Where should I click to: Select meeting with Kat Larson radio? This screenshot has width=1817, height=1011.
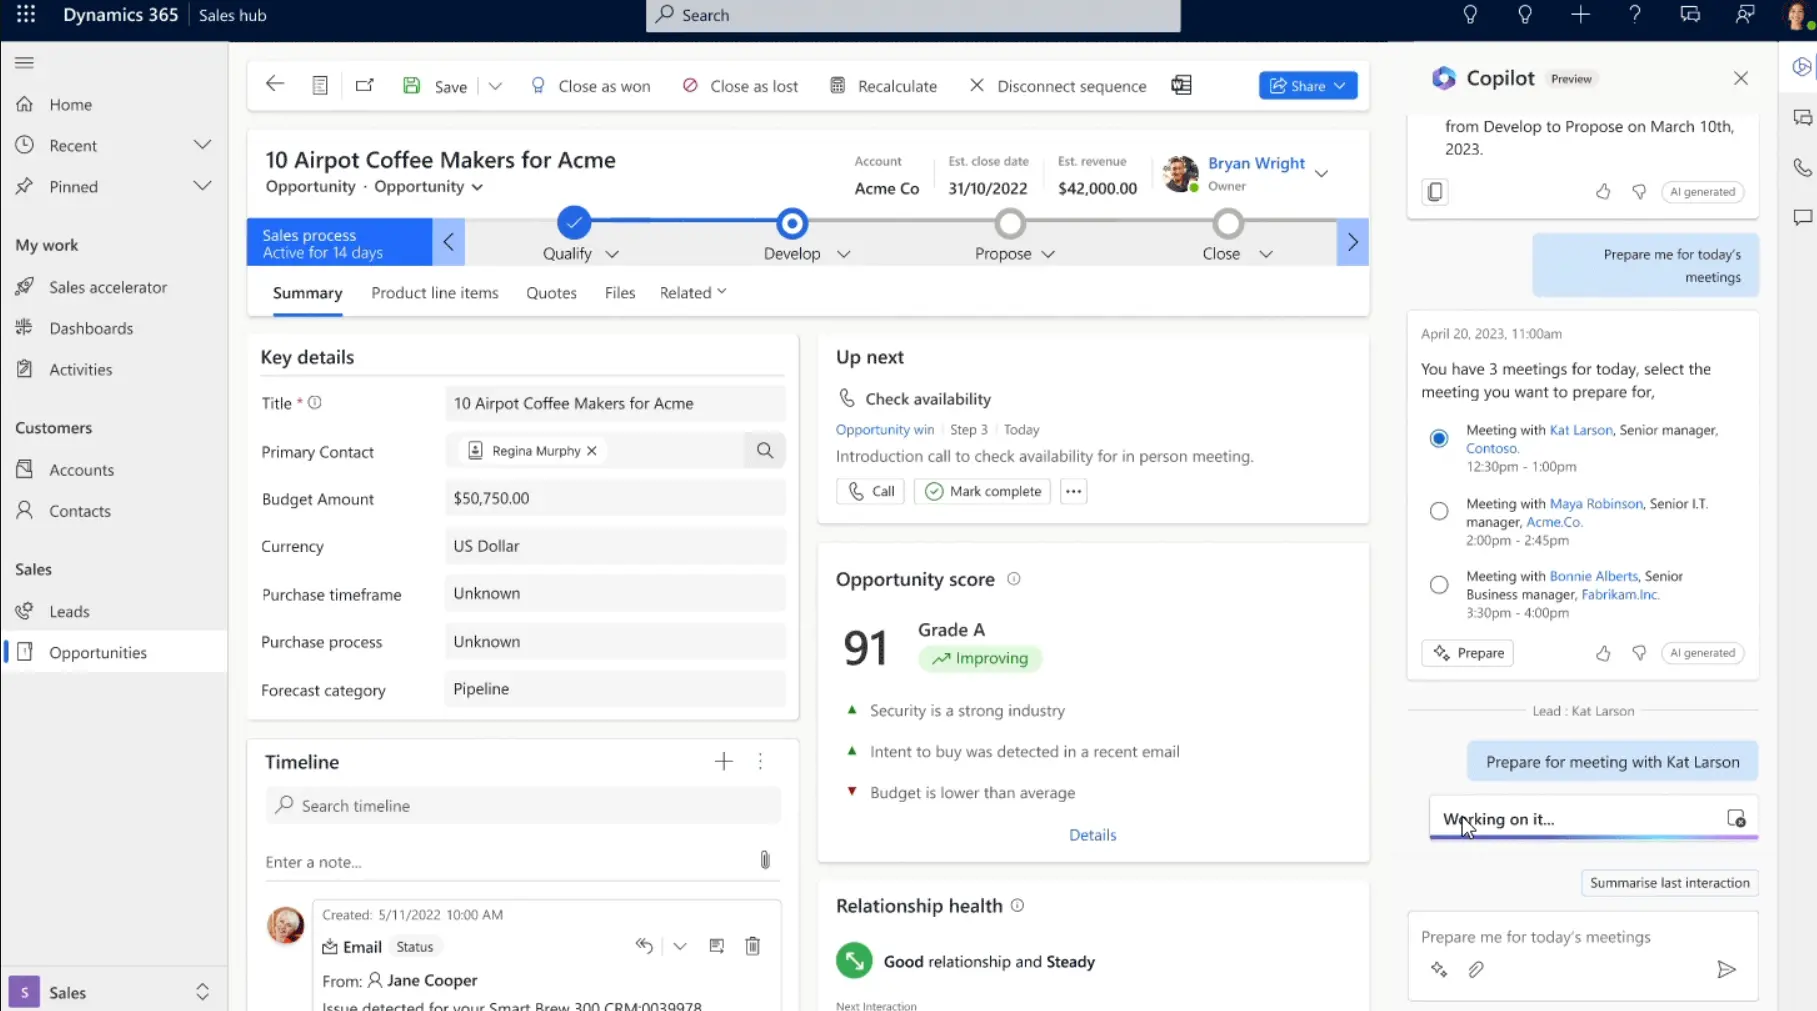pos(1439,438)
